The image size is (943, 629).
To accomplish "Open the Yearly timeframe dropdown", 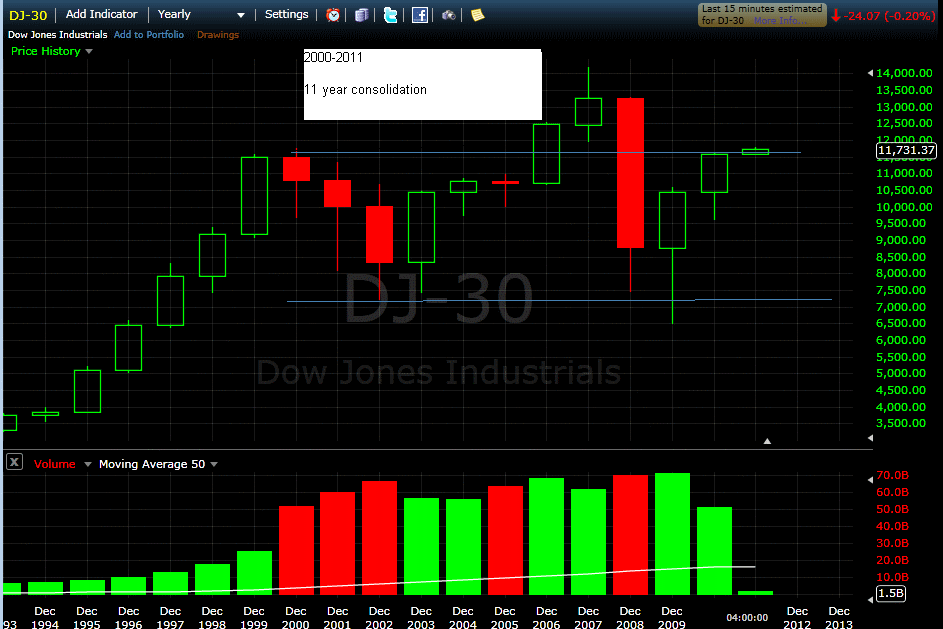I will [201, 14].
